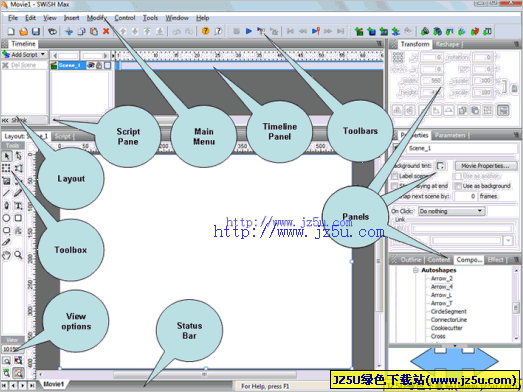
Task: Click the blue Play with red marker icon
Action: [x=316, y=31]
